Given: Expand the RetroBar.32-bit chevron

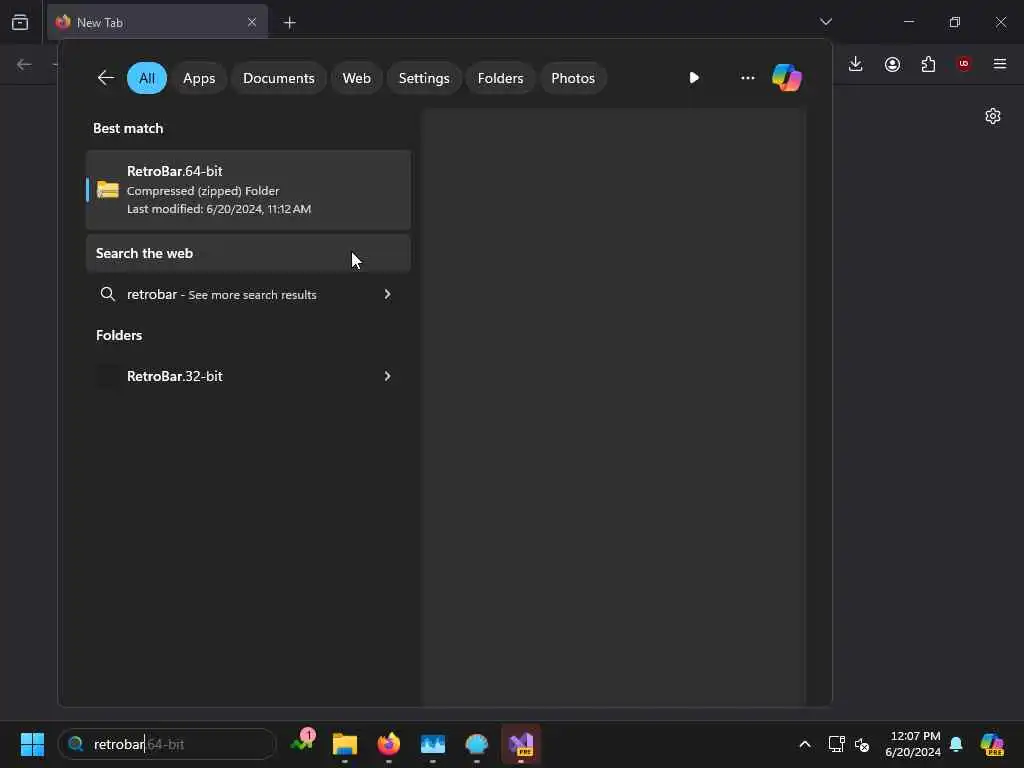Looking at the screenshot, I should tap(387, 376).
